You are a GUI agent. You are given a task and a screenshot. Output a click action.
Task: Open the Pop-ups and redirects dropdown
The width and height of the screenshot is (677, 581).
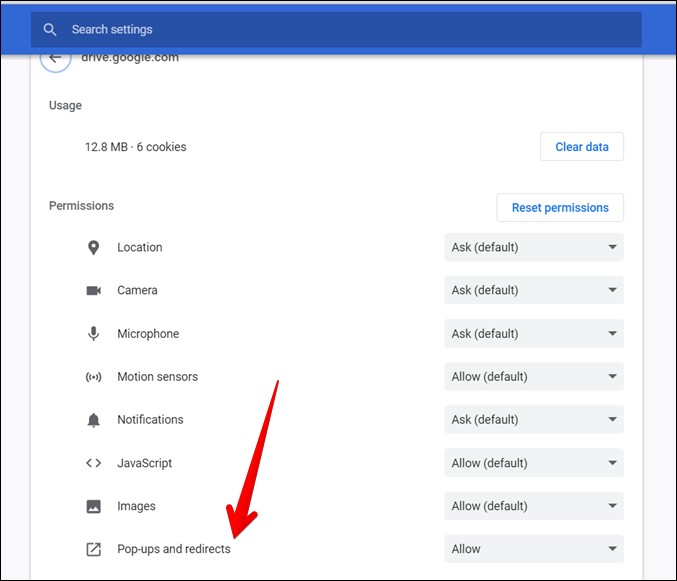(x=534, y=549)
